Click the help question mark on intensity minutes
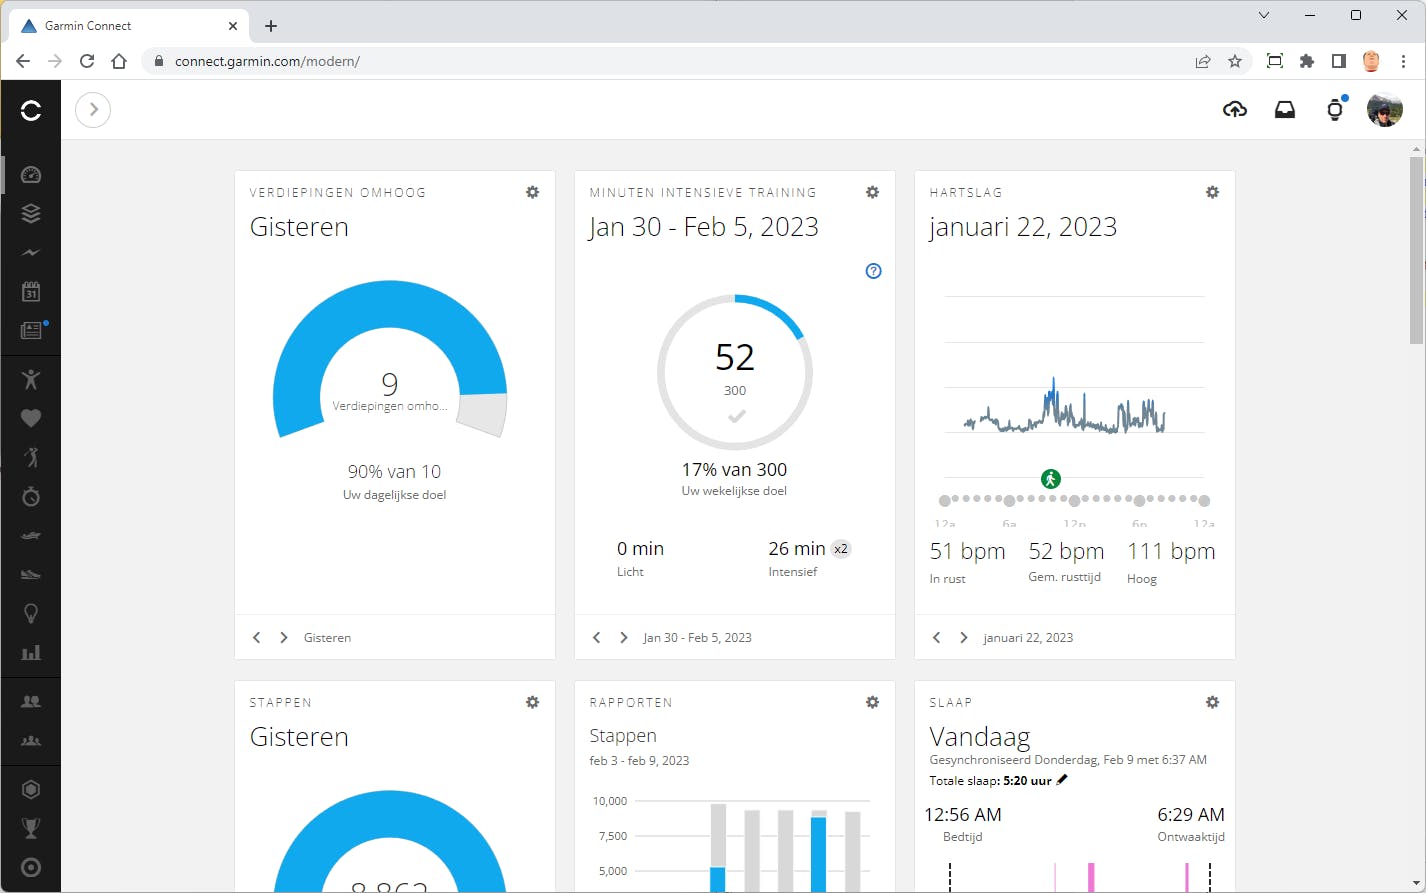 [x=873, y=271]
